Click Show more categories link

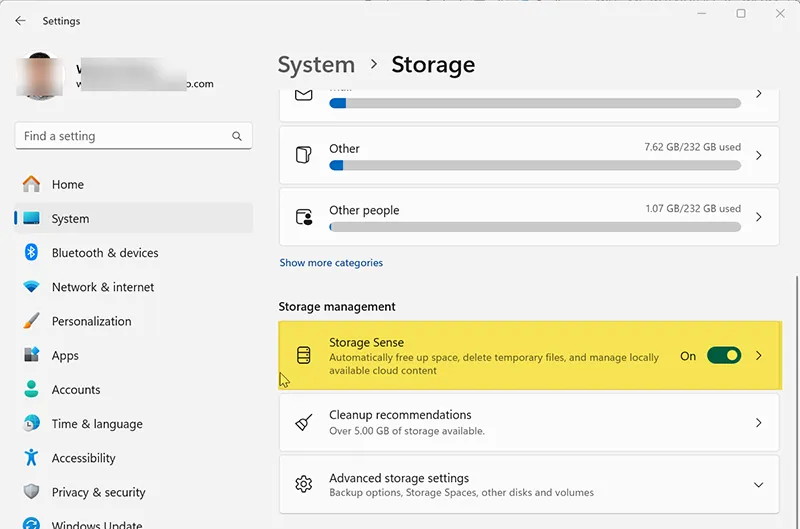331,263
